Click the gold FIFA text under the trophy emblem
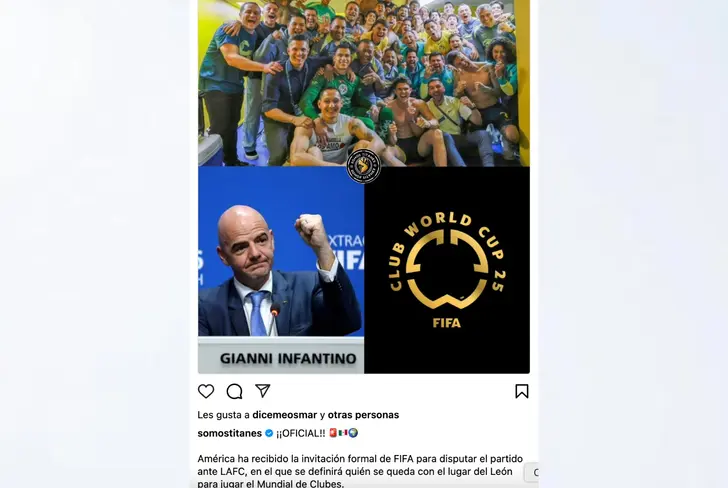Screen dimensions: 728x488 tap(447, 323)
